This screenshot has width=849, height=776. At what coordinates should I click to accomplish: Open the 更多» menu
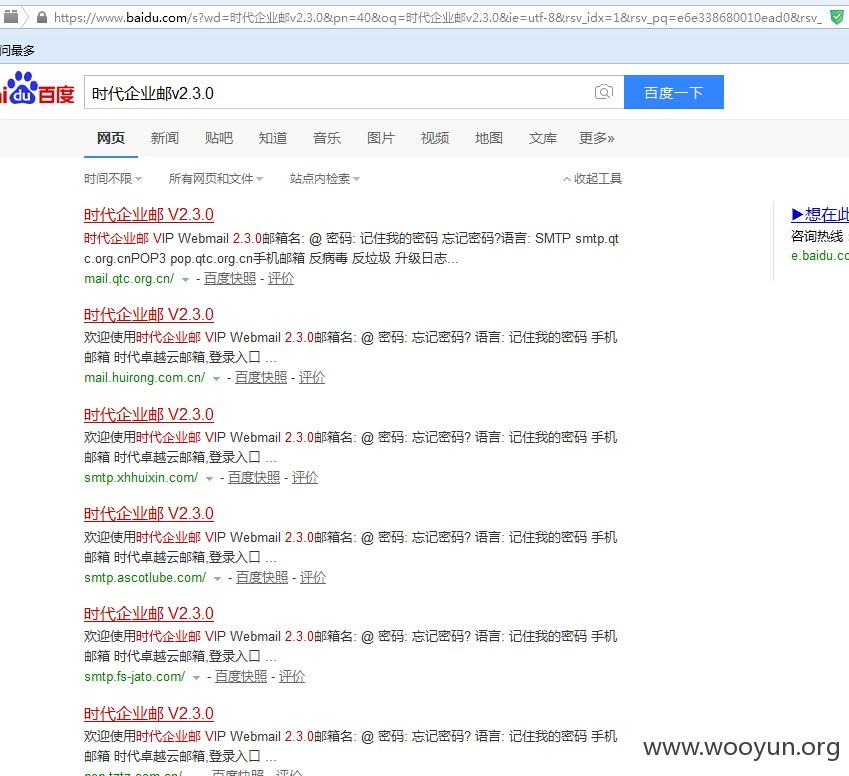[x=597, y=138]
